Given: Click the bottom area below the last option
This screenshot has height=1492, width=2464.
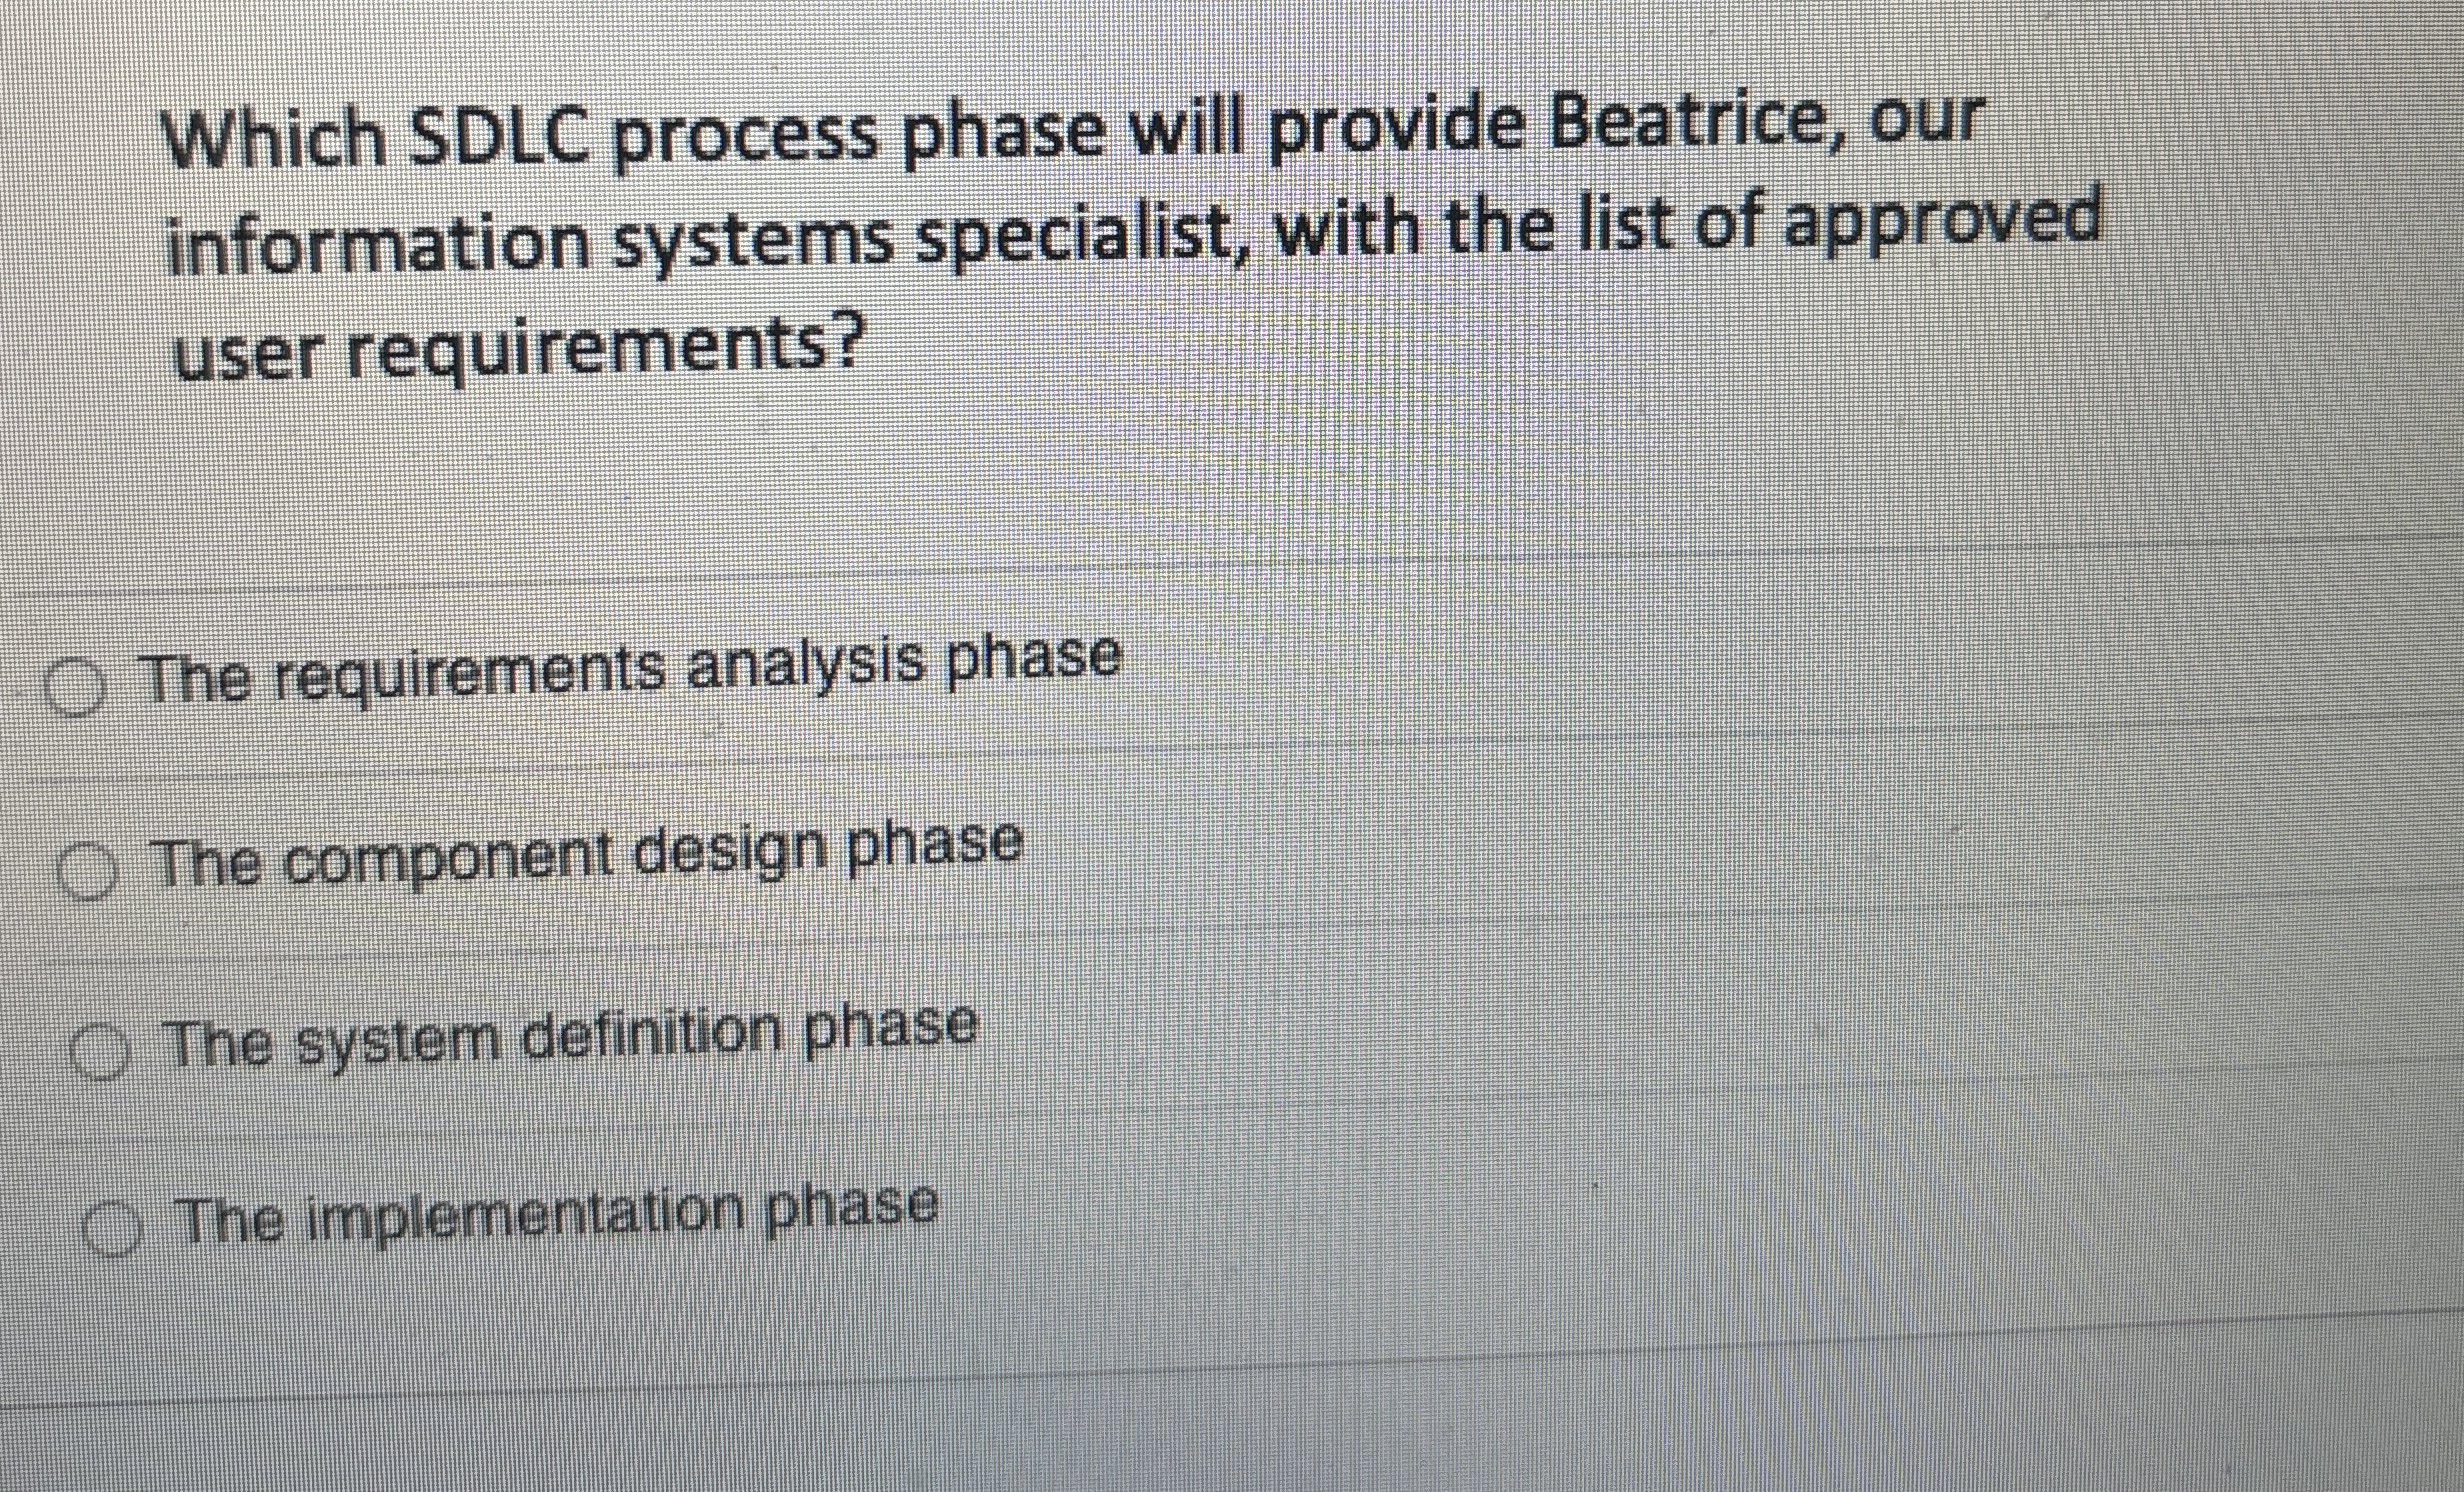Looking at the screenshot, I should [x=1200, y=1400].
